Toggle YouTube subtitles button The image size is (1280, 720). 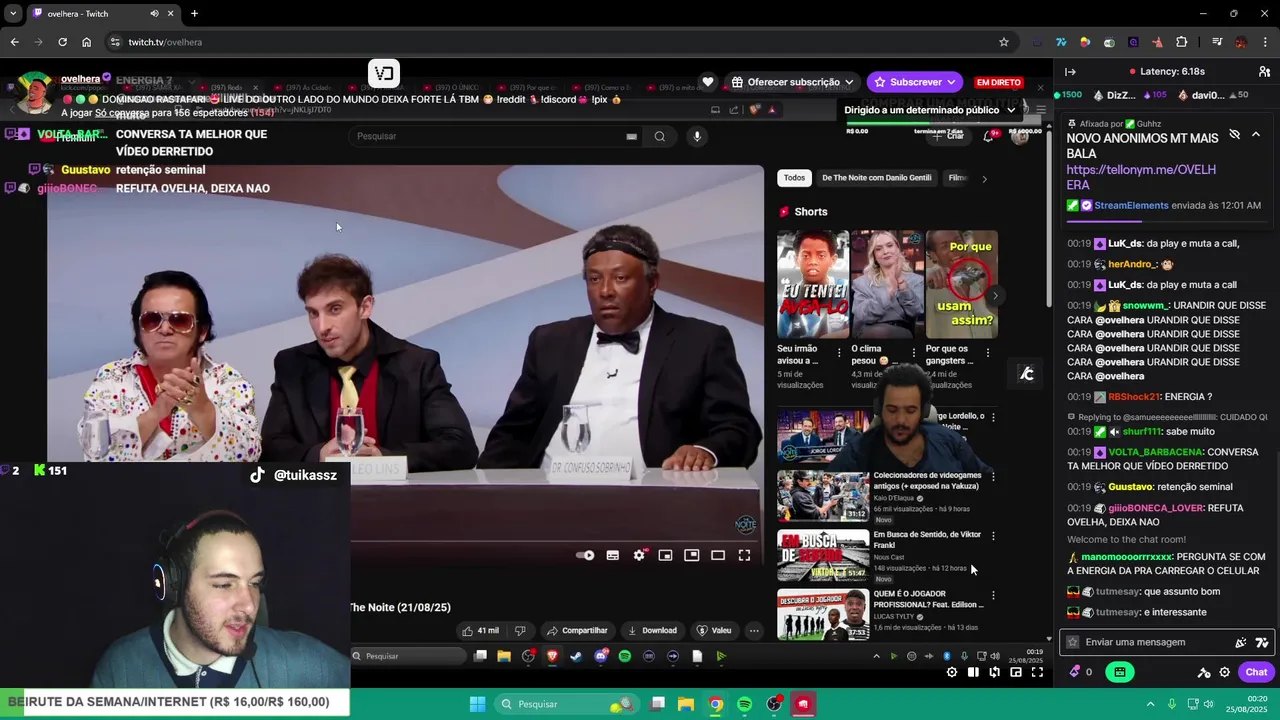pyautogui.click(x=613, y=555)
